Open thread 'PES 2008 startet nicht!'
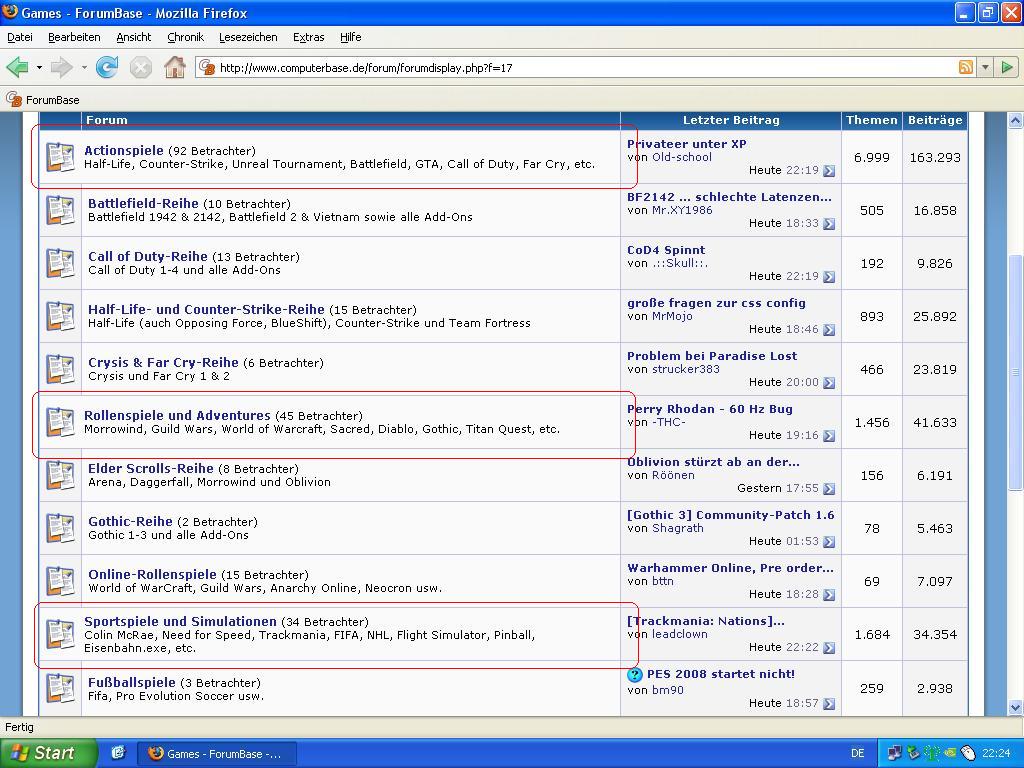This screenshot has width=1024, height=768. tap(720, 674)
